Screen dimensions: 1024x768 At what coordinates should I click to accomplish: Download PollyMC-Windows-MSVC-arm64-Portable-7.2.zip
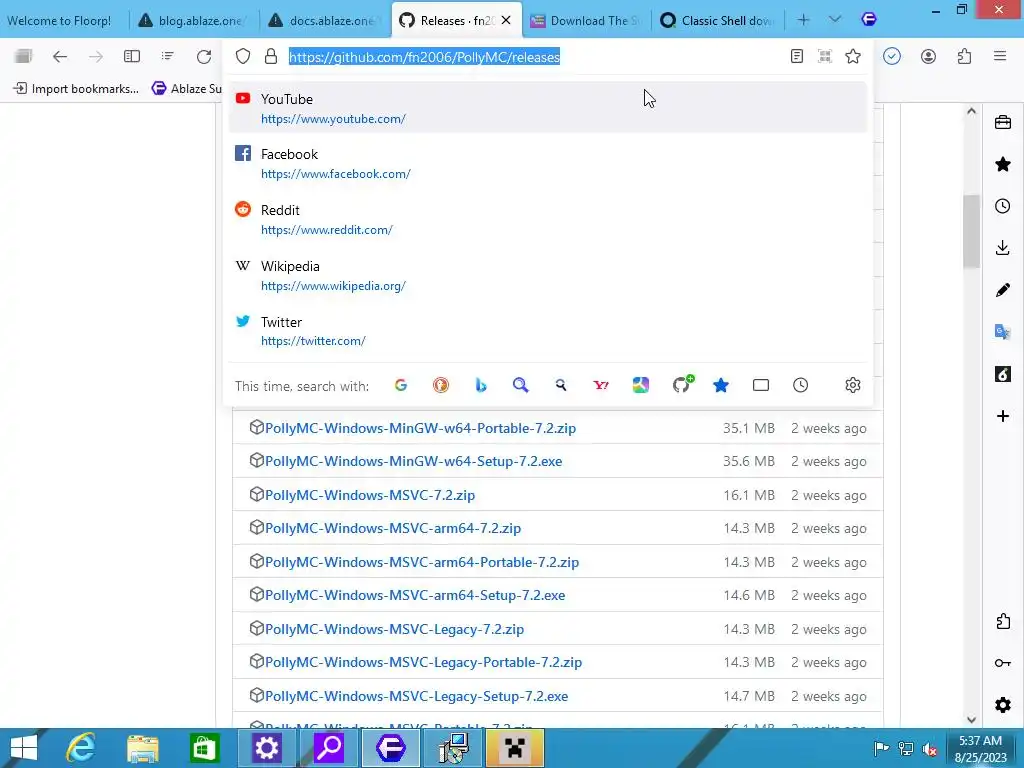422,562
